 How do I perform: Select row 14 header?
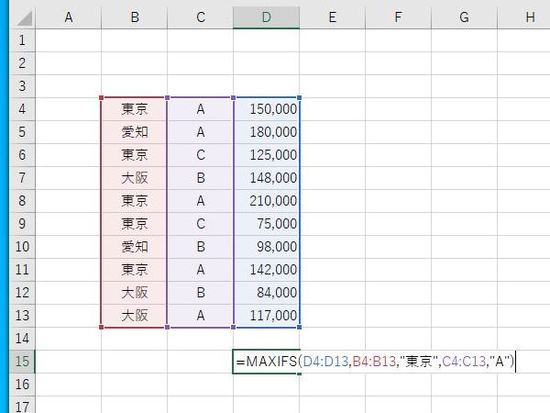(22, 338)
